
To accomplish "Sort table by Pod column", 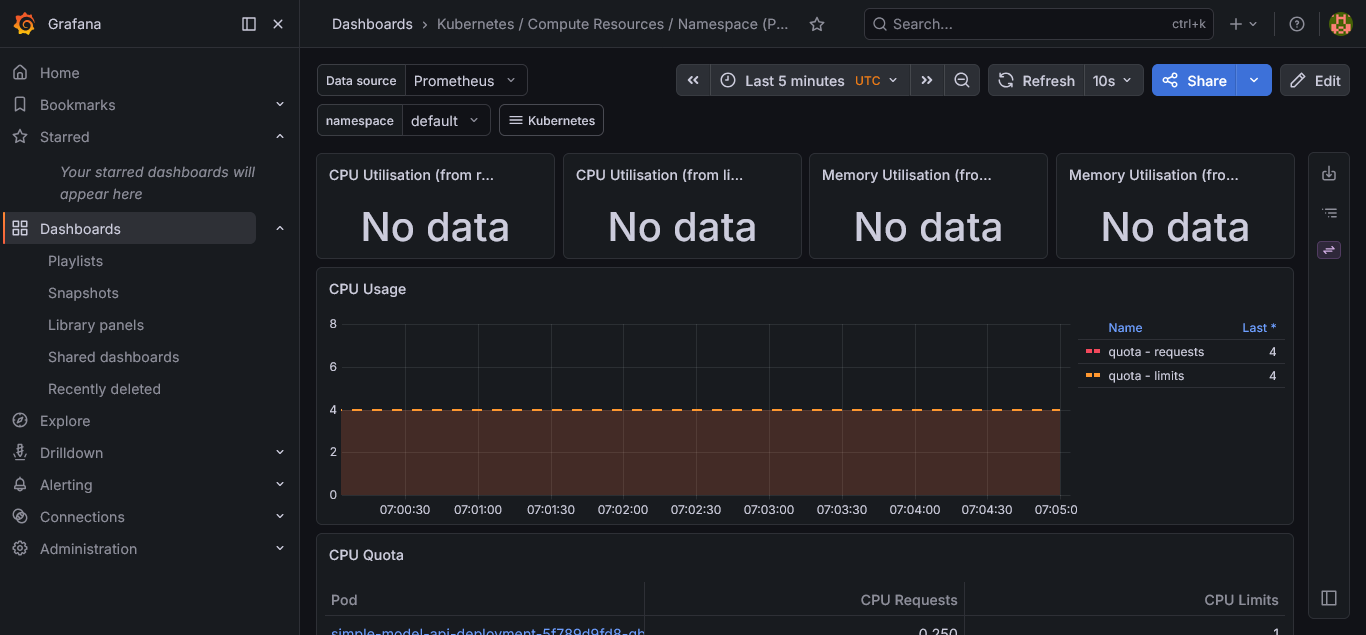I will click(344, 600).
